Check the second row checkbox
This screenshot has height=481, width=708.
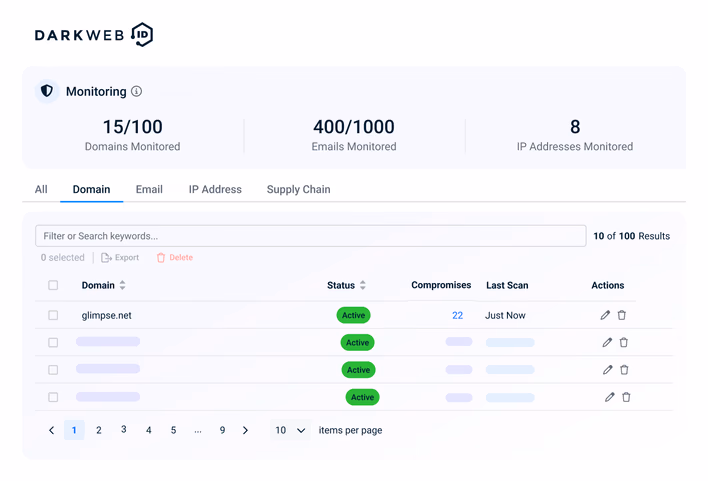(x=53, y=342)
